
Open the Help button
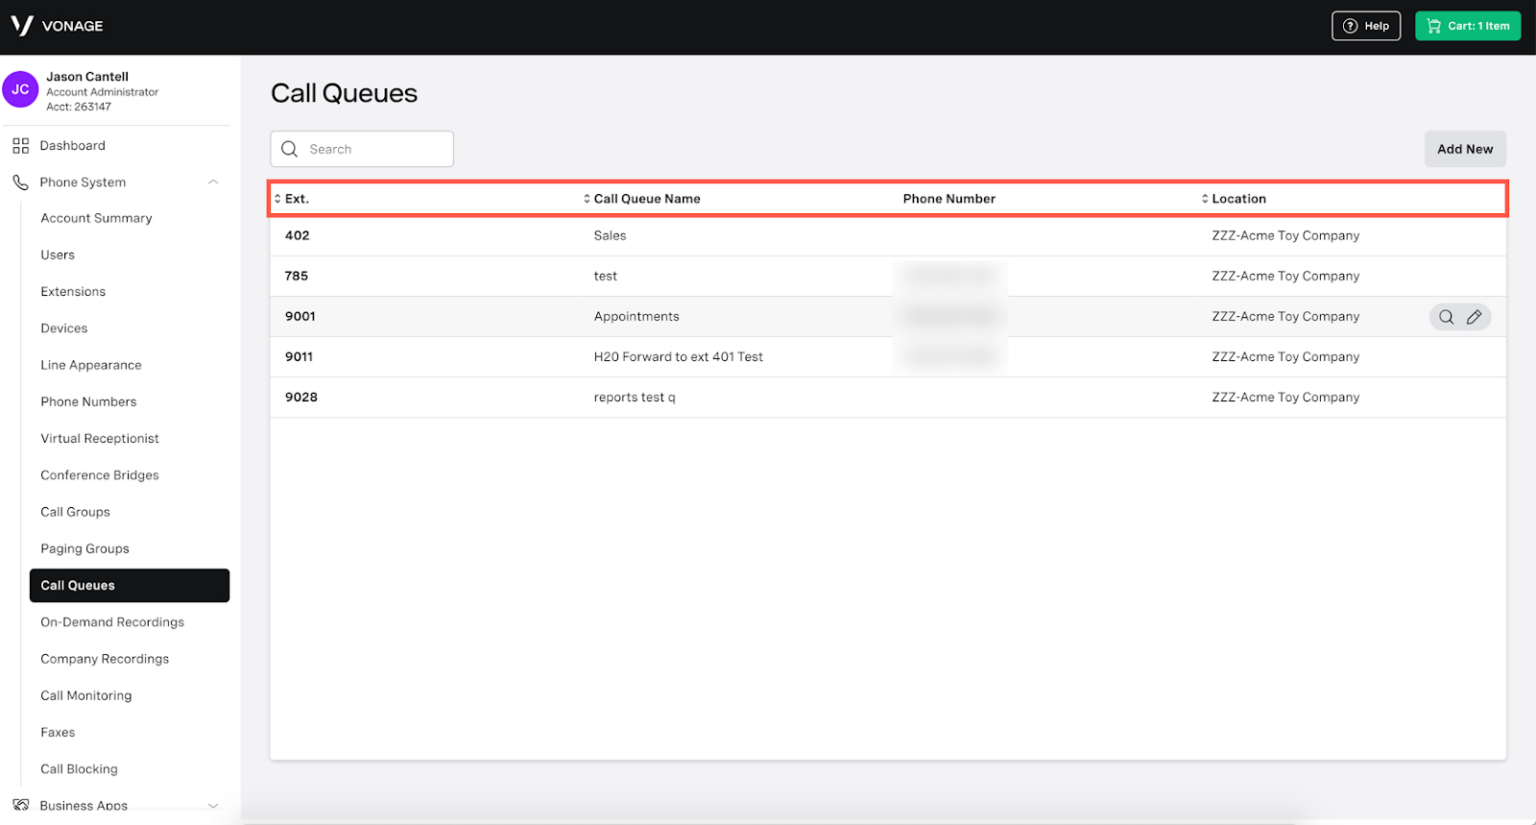click(1365, 26)
